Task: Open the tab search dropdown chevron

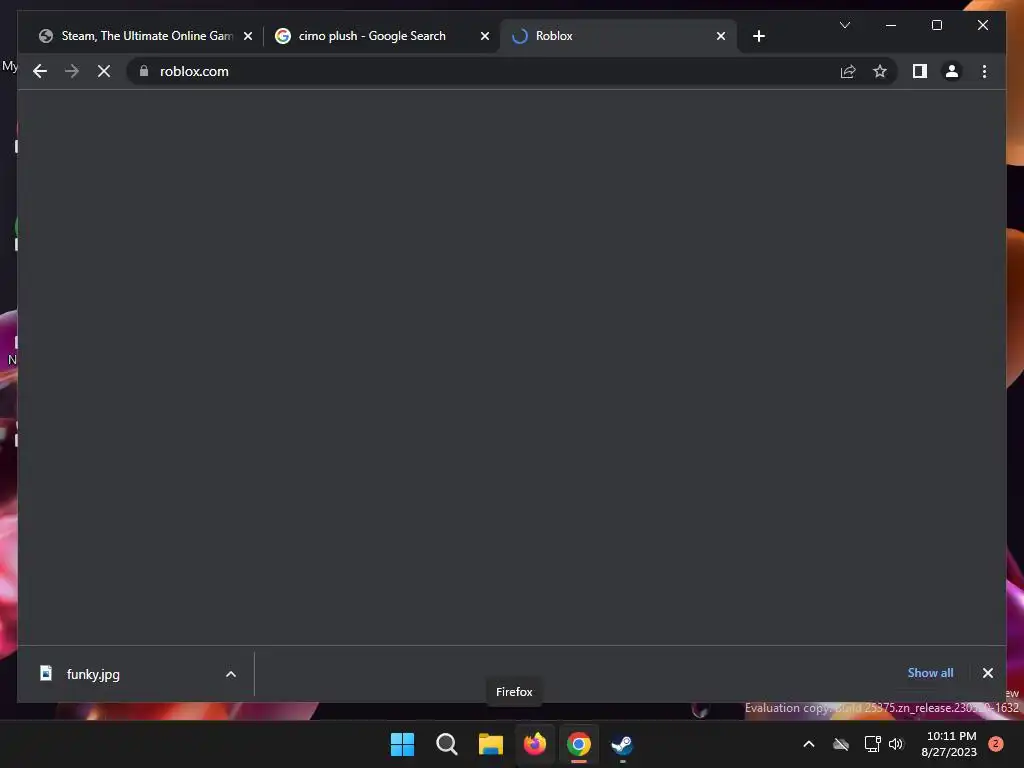Action: coord(844,25)
